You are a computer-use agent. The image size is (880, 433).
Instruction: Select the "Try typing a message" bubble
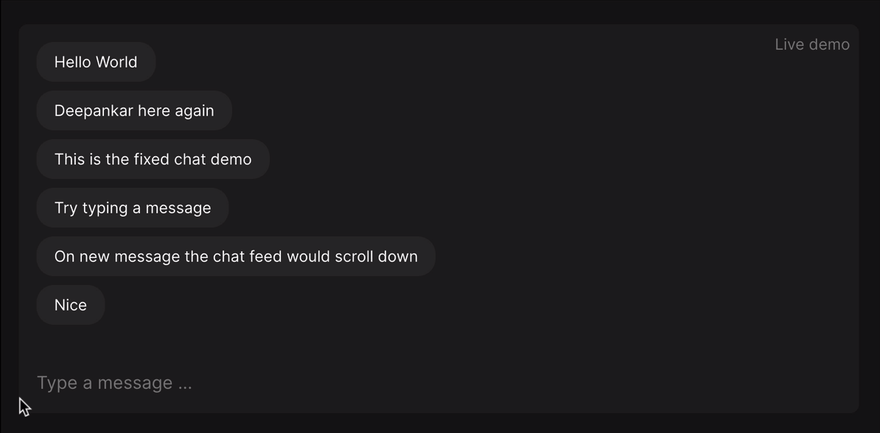pos(132,208)
